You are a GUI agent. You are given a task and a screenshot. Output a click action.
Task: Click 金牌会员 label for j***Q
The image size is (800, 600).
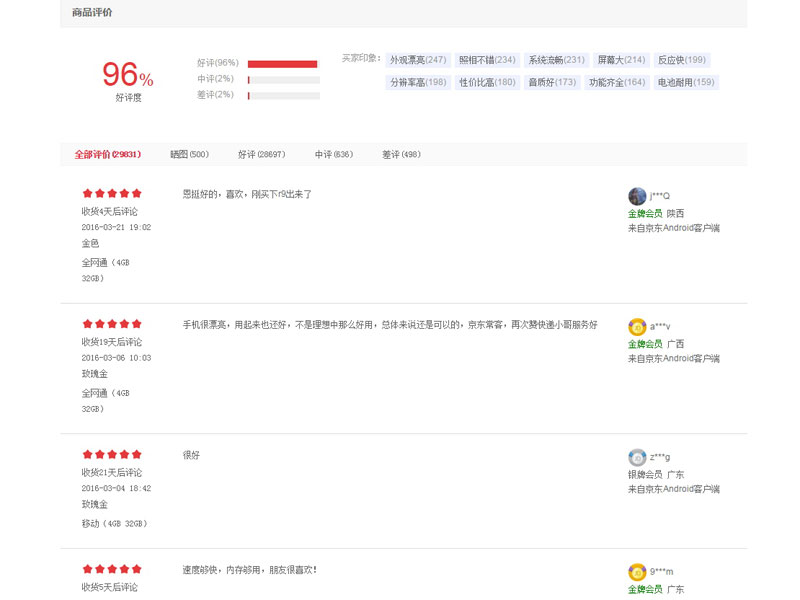point(645,214)
